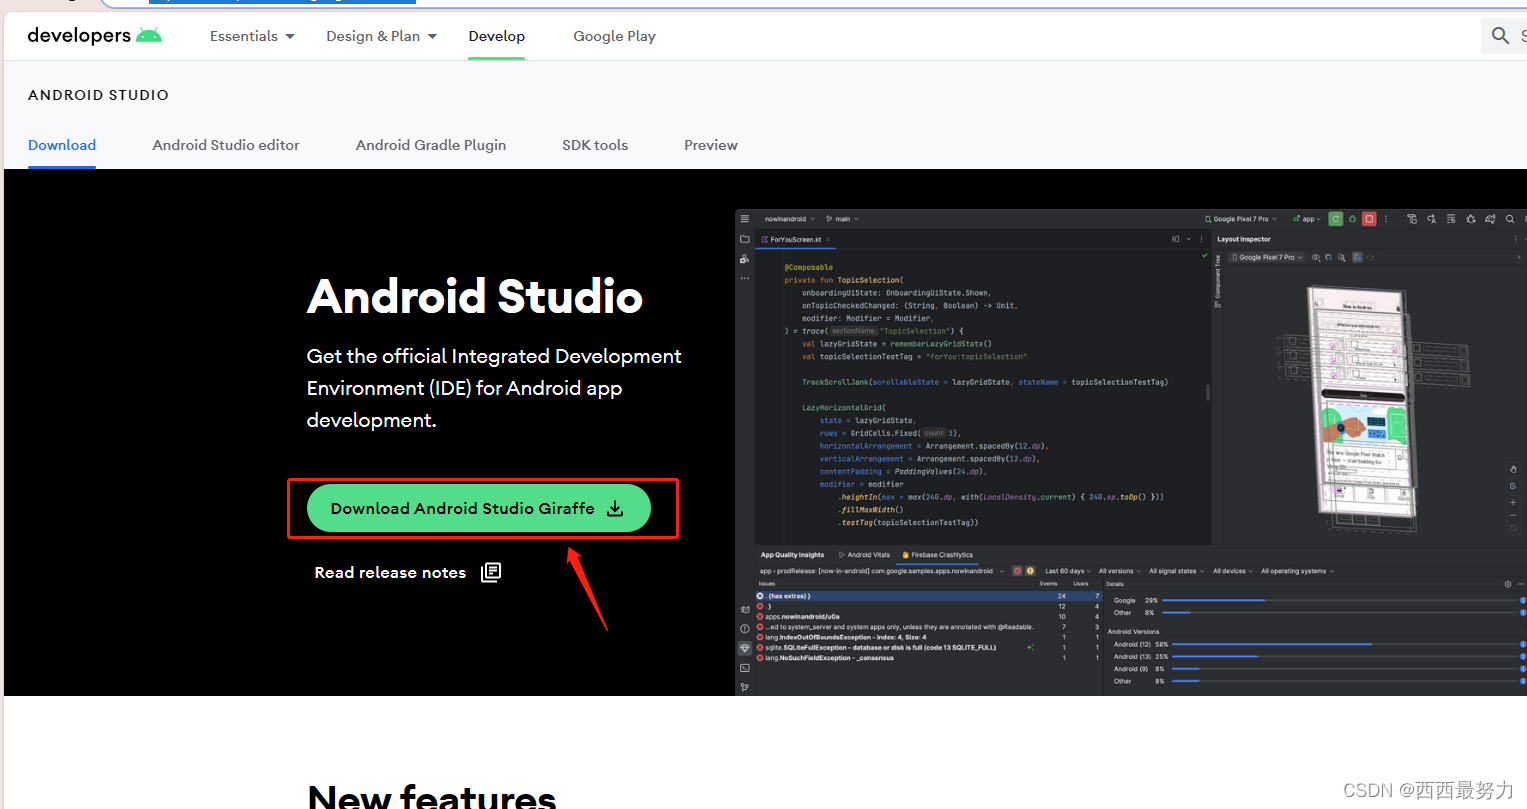Screen dimensions: 1527x809
Task: Click the Details panel gear settings icon
Action: [x=1508, y=584]
